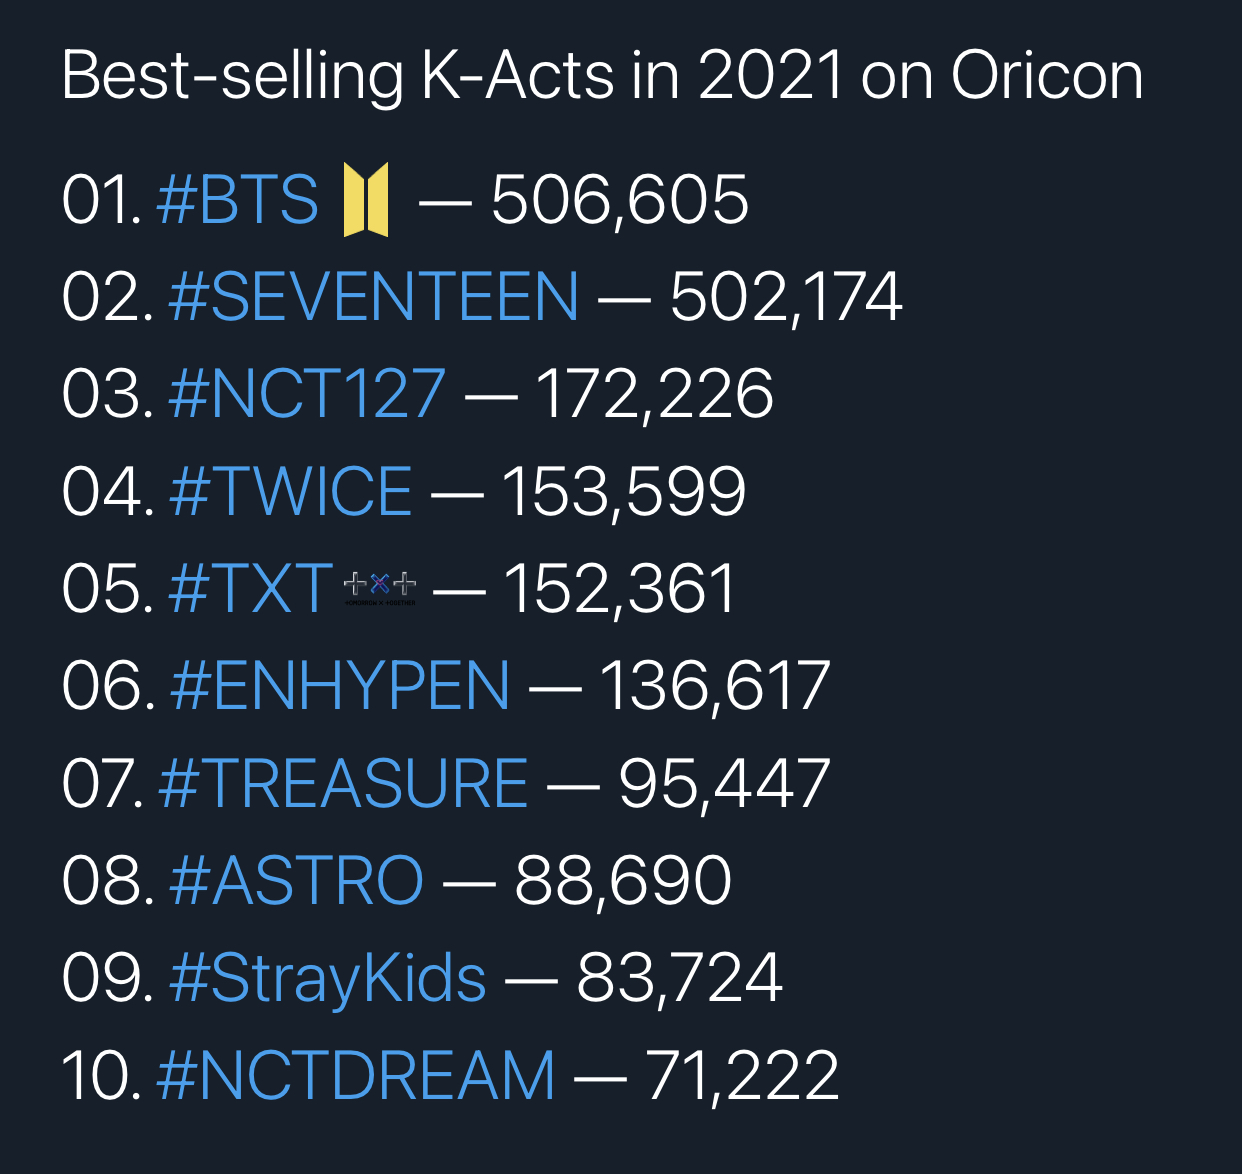
Task: Click the BTS sales figure 506,605
Action: pyautogui.click(x=620, y=200)
